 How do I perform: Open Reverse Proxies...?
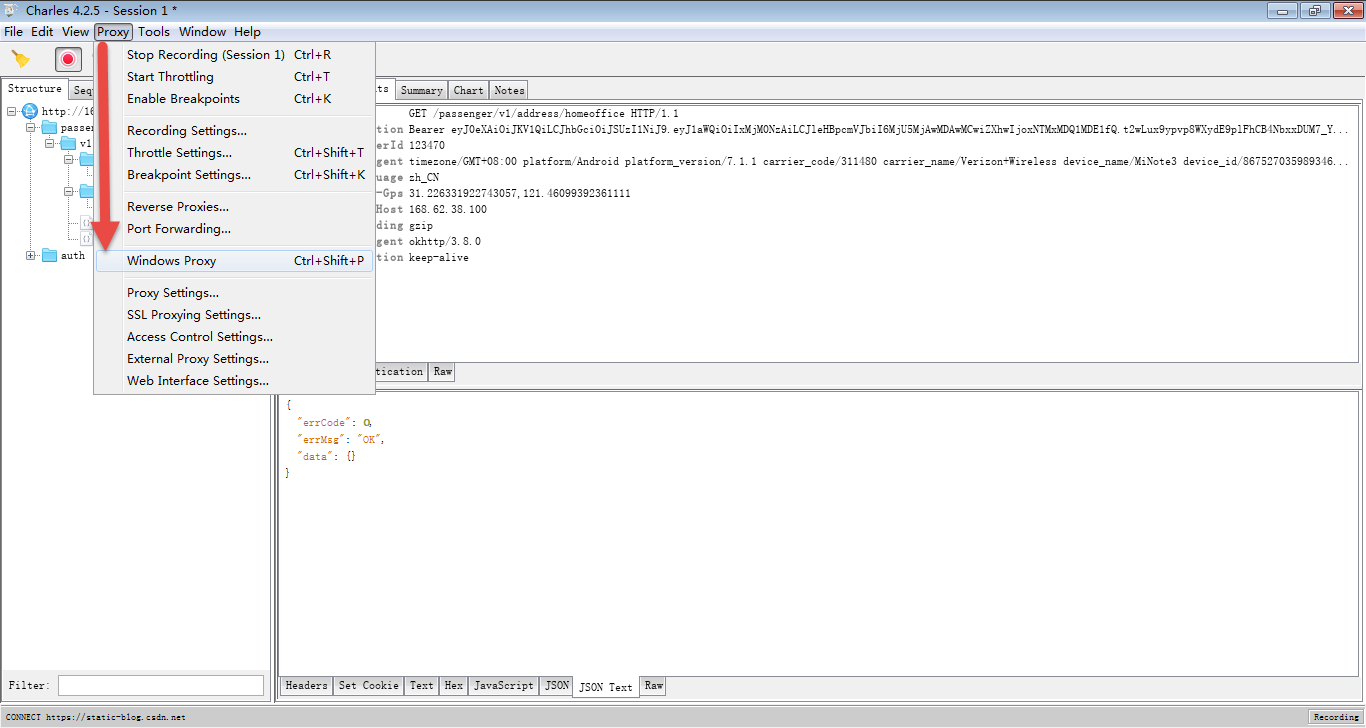[234, 207]
